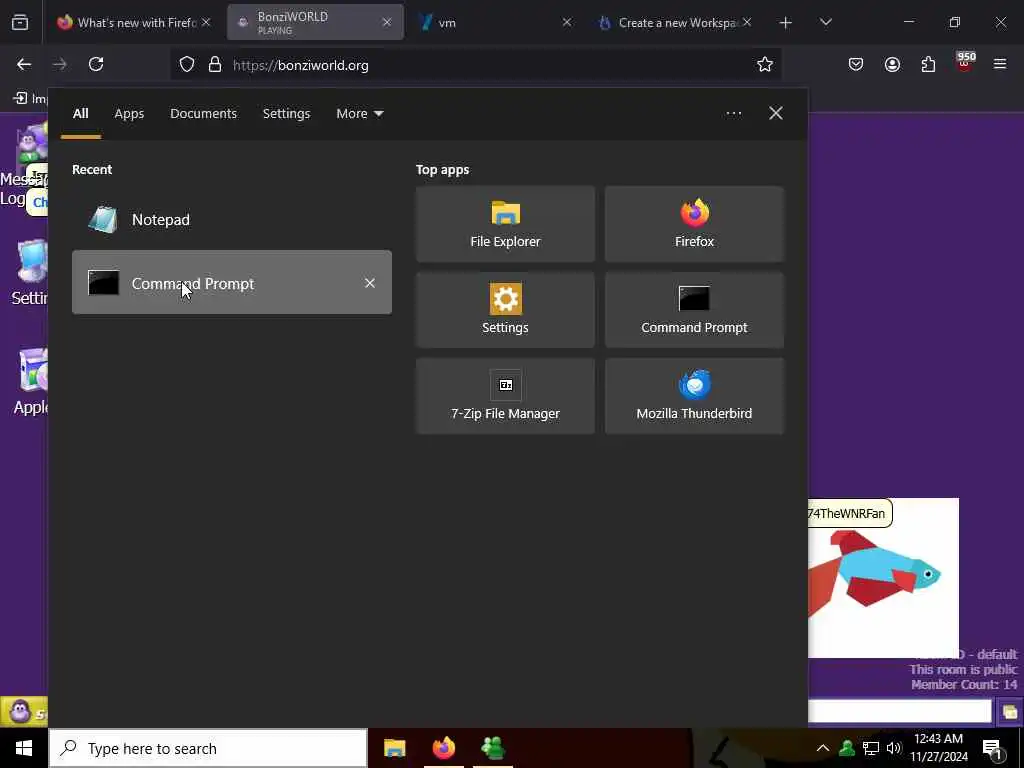This screenshot has height=768, width=1024.
Task: Open Mozilla Thunderbird tile
Action: [694, 396]
